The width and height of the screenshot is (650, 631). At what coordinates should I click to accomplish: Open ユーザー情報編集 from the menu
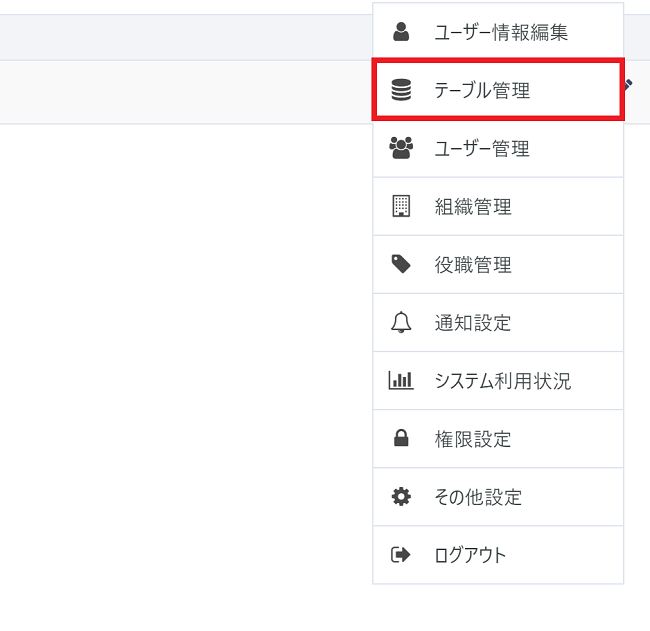click(x=501, y=32)
